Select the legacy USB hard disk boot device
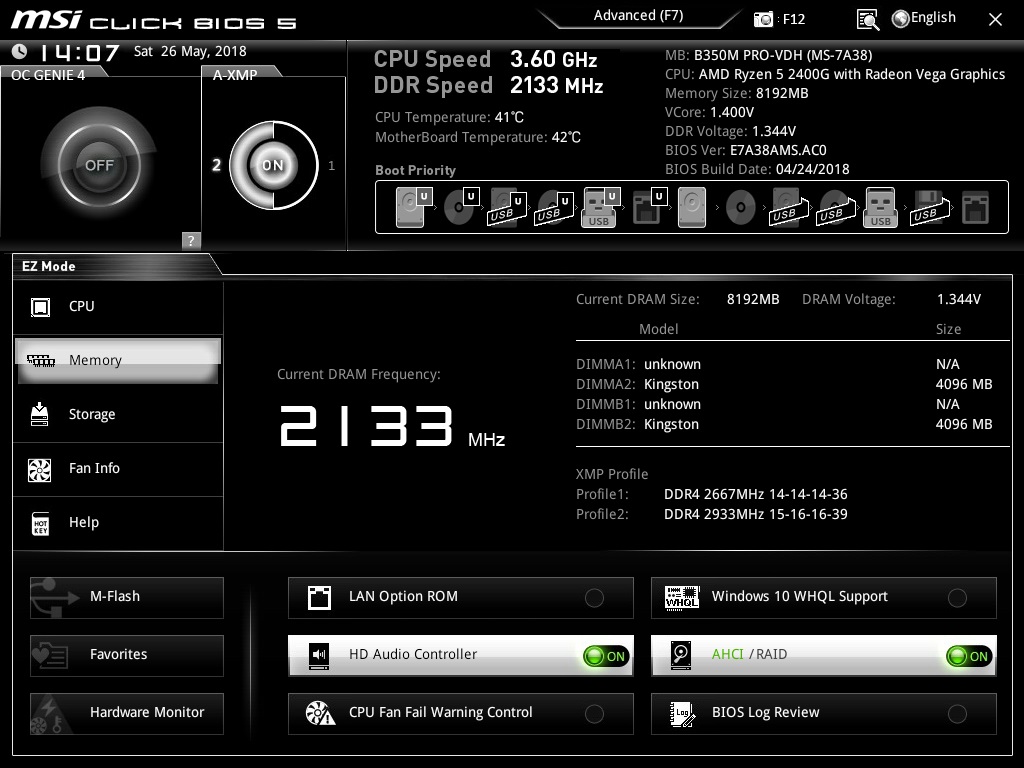Viewport: 1024px width, 768px height. pos(789,208)
